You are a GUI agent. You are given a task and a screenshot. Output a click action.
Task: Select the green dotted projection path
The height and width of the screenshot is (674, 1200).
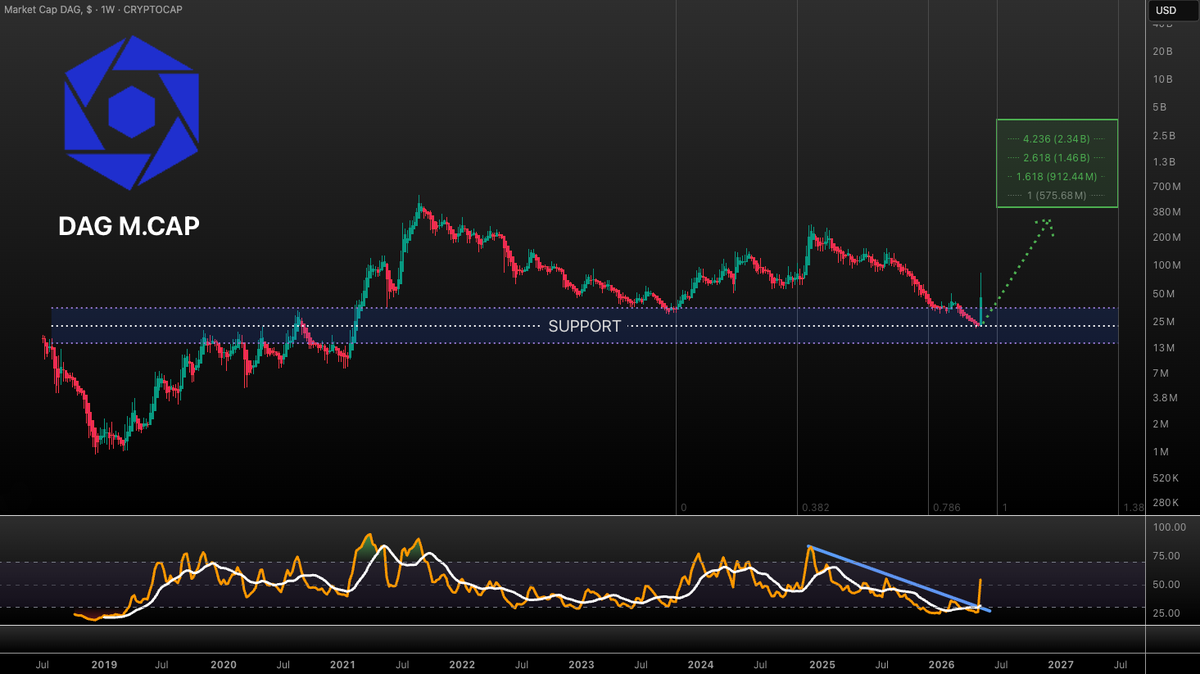1021,270
